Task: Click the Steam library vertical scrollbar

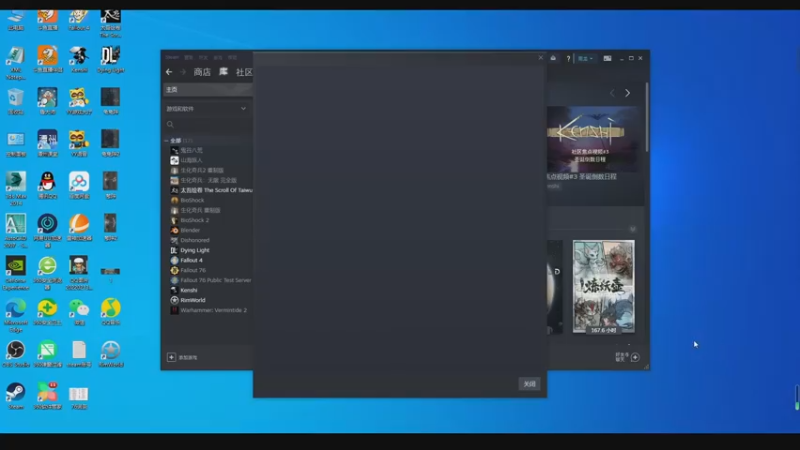Action: click(647, 117)
